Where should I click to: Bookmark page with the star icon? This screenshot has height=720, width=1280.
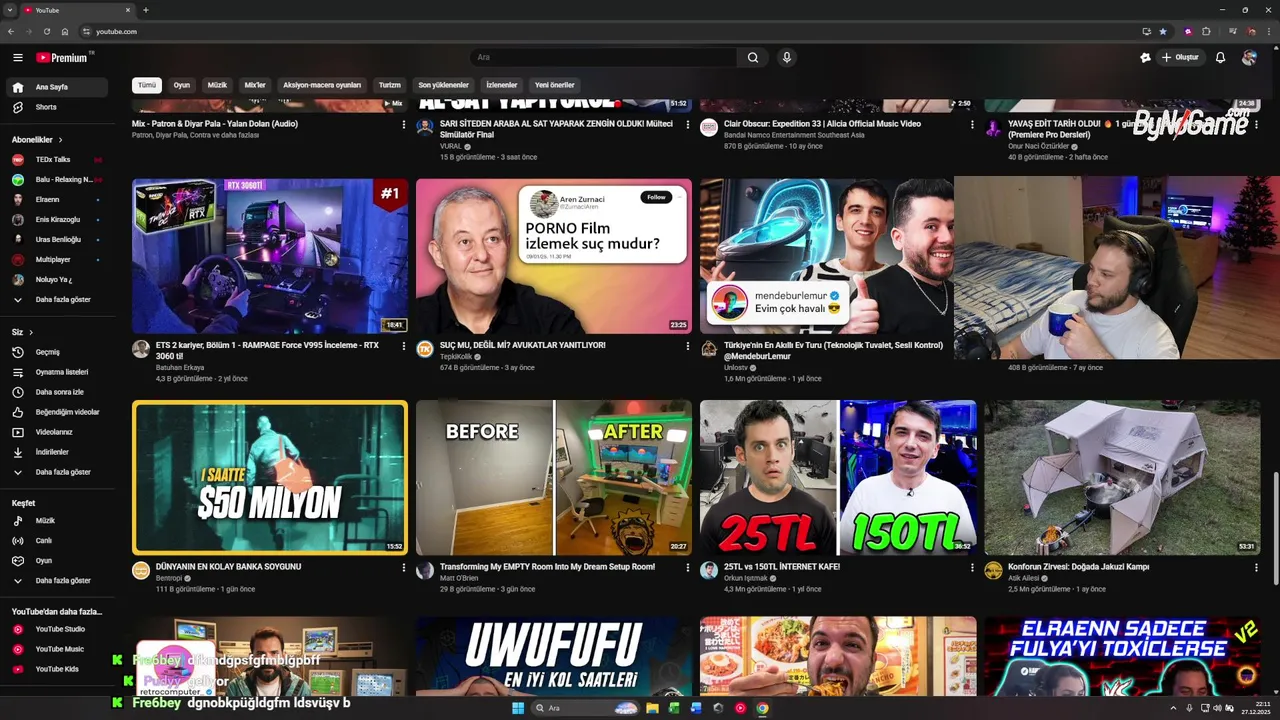[1163, 31]
